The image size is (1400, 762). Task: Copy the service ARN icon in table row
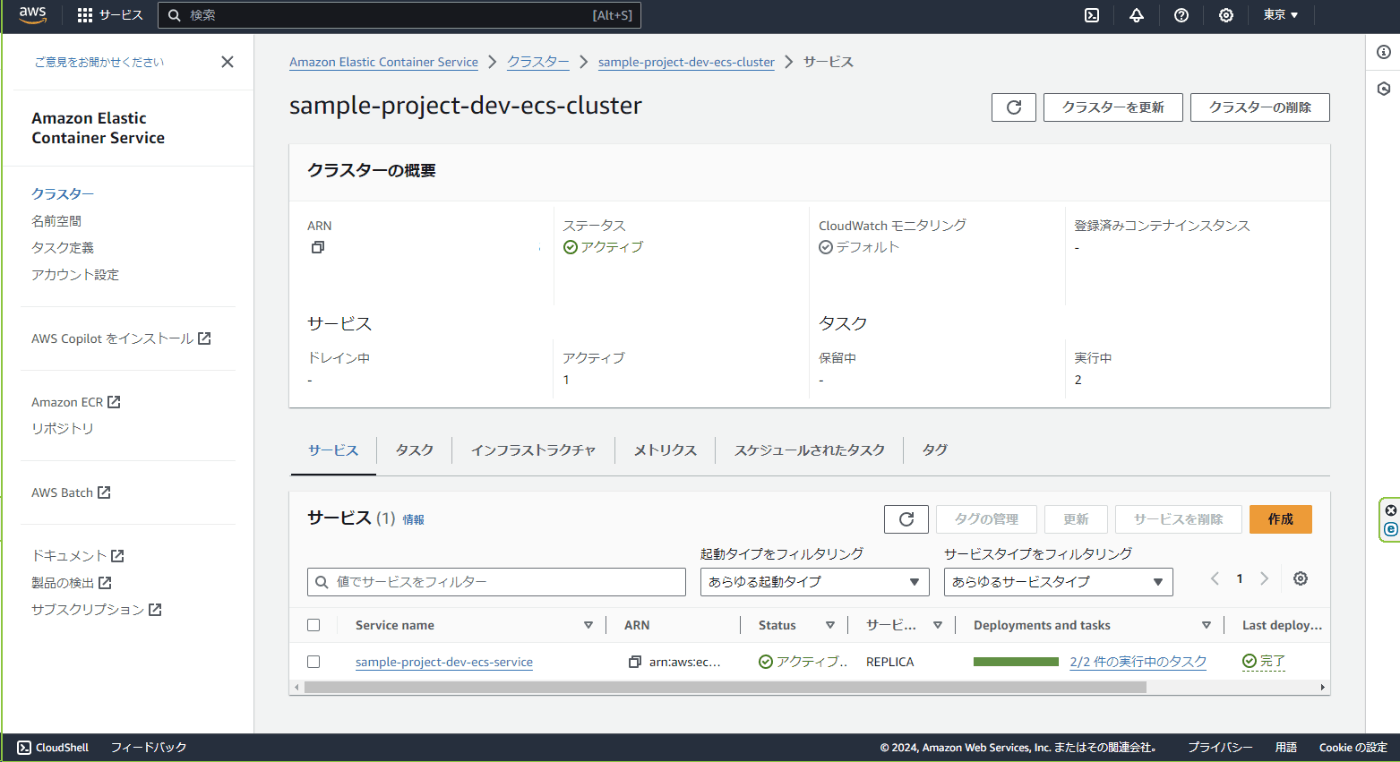click(x=634, y=662)
